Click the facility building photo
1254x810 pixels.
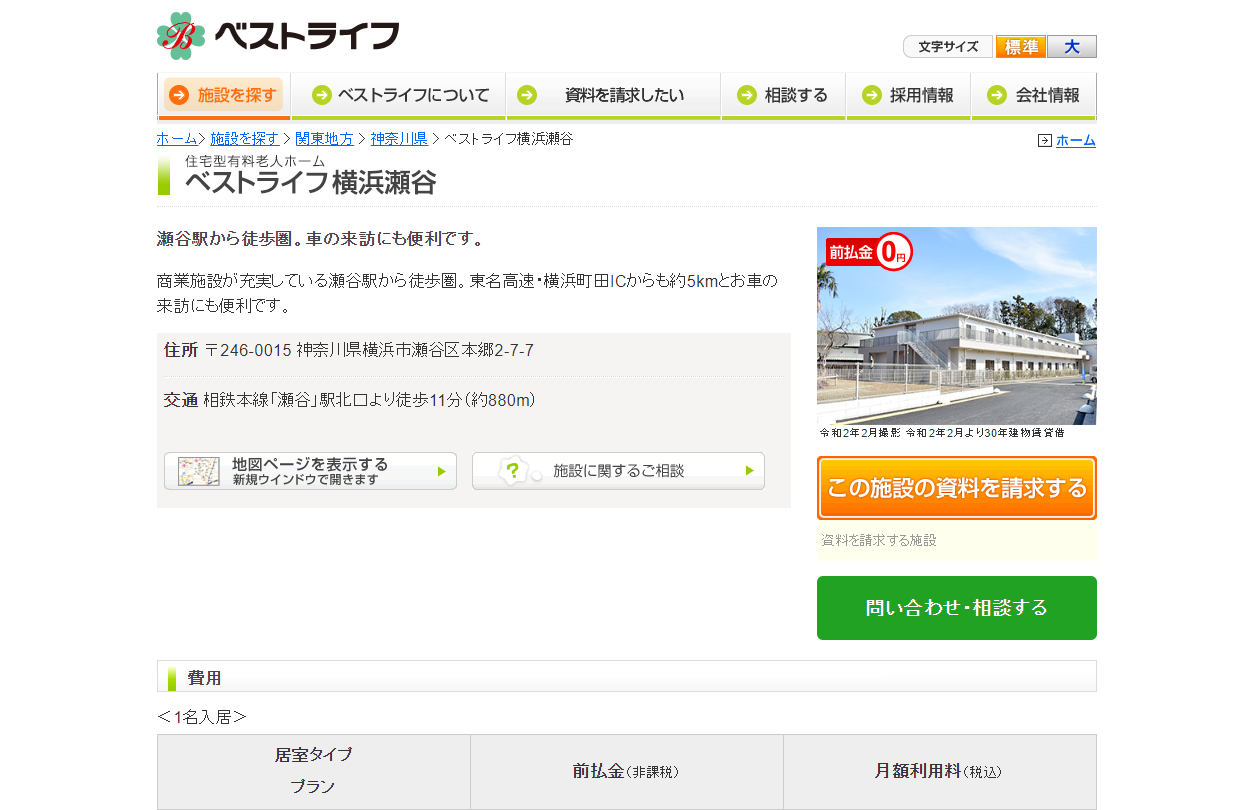pos(957,326)
